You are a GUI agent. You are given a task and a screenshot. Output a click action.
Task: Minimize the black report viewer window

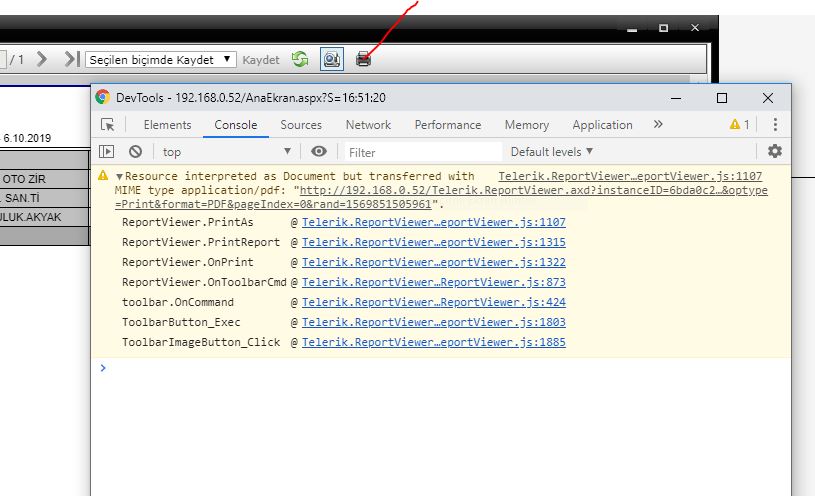tap(632, 29)
